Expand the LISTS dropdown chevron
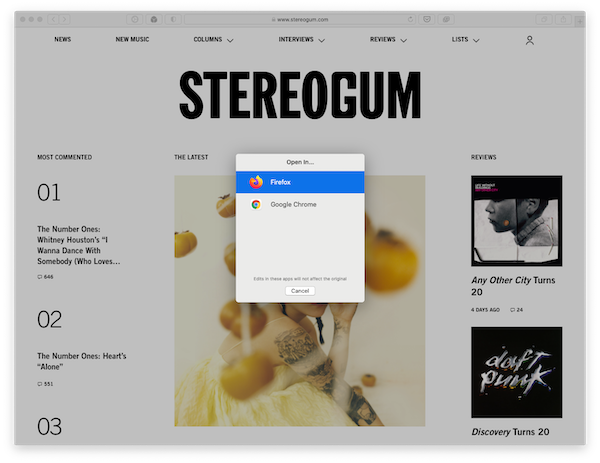Viewport: 600px width, 463px height. 476,40
